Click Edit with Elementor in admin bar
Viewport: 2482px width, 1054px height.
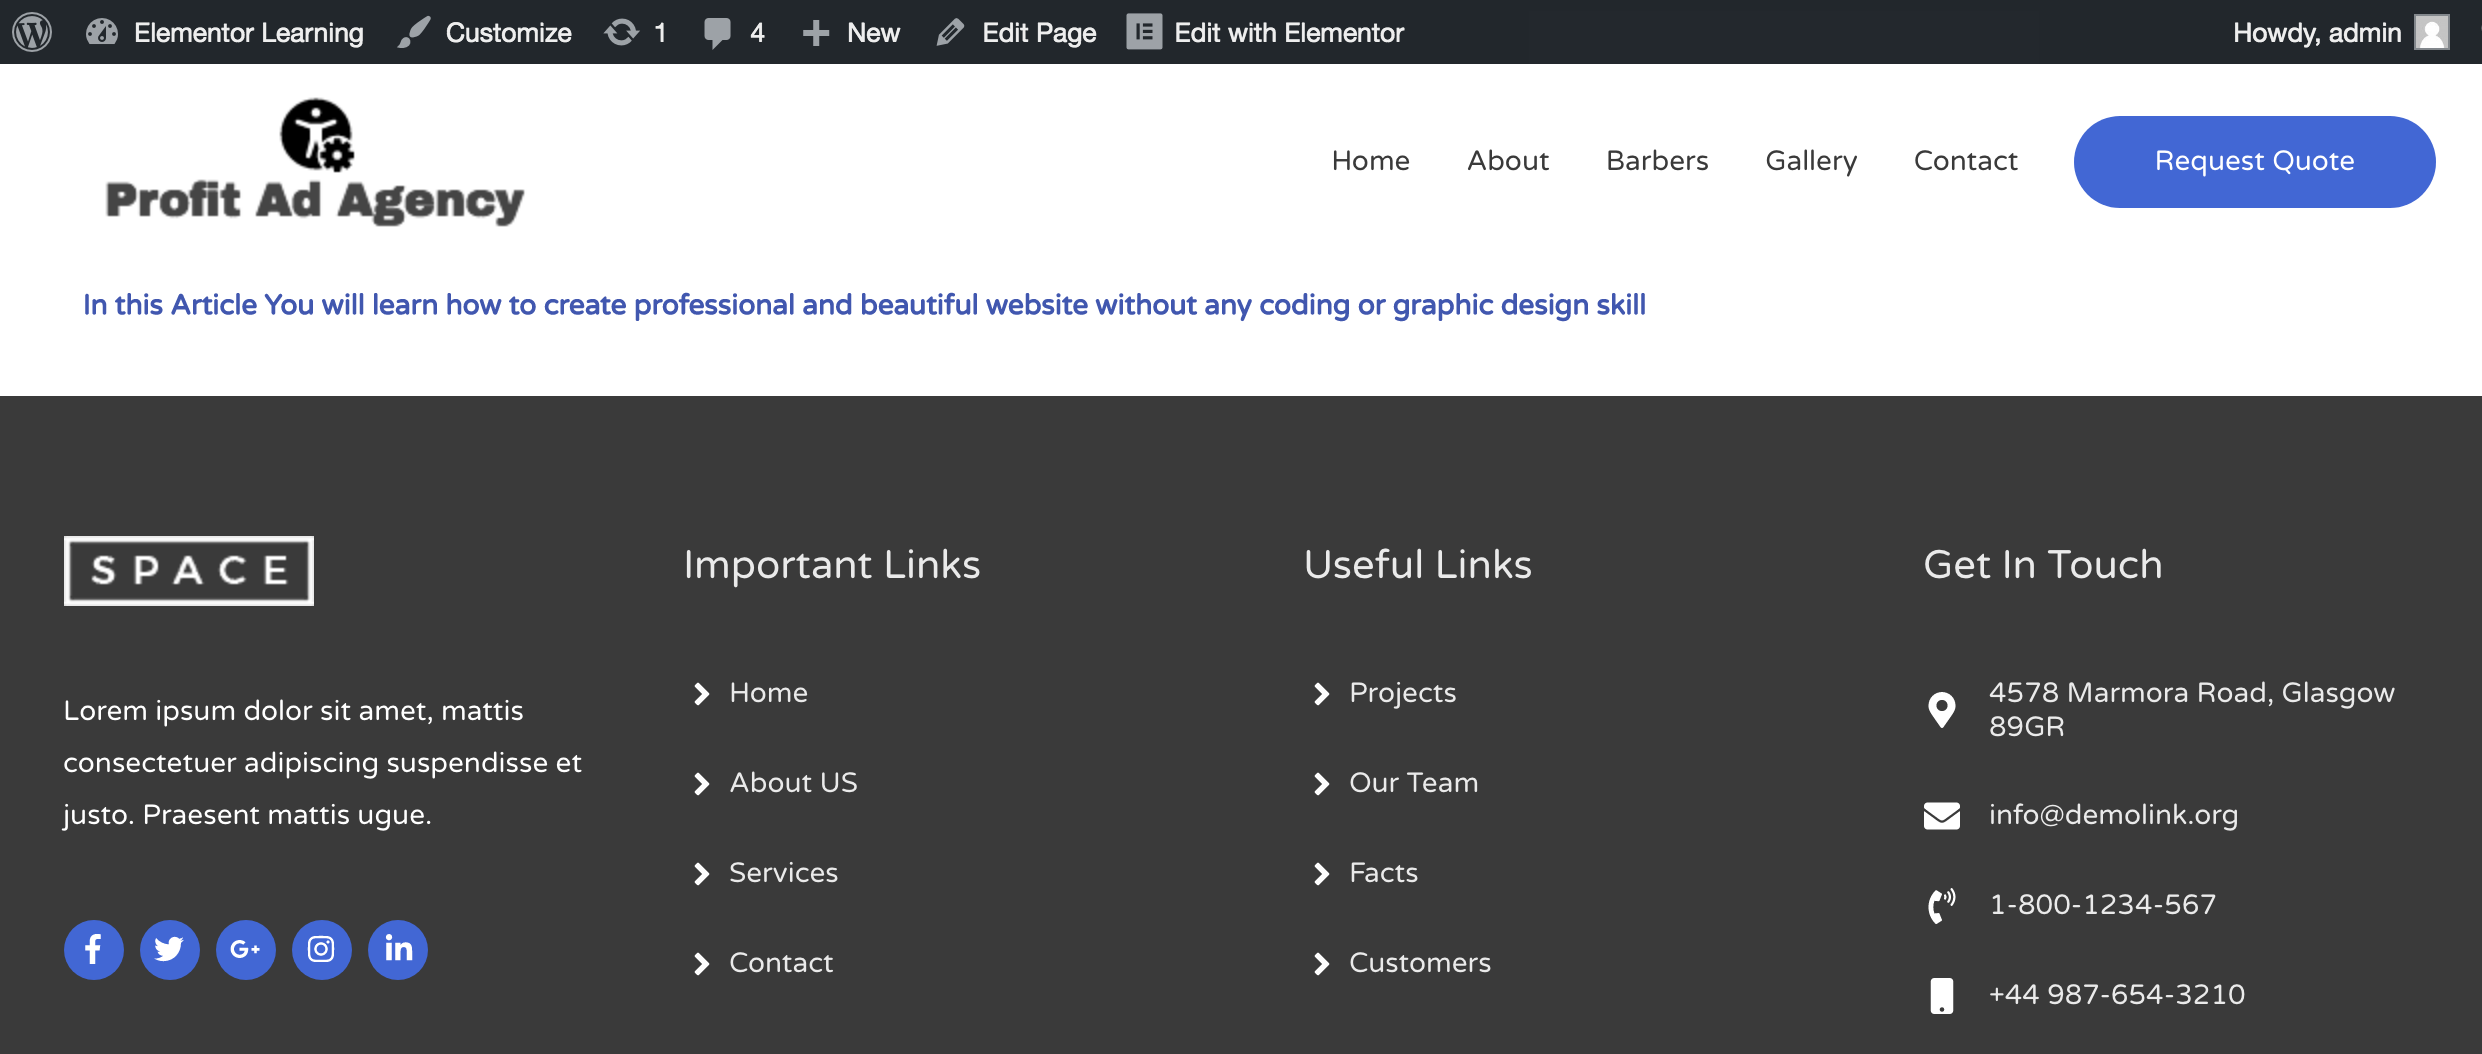coord(1266,32)
